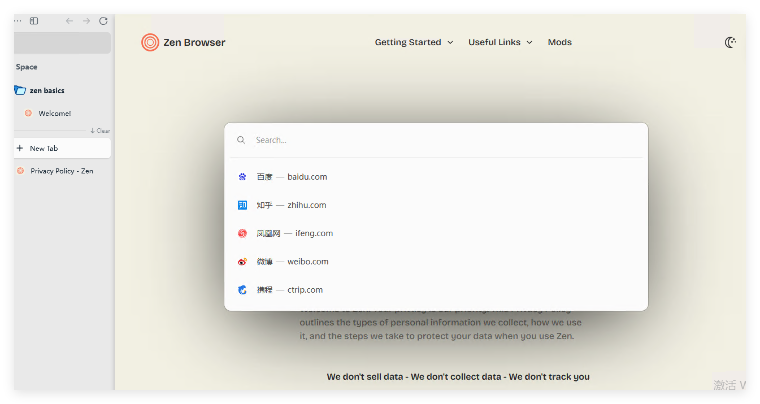The image size is (760, 404).
Task: Toggle the sidebar panel icon
Action: coord(34,21)
